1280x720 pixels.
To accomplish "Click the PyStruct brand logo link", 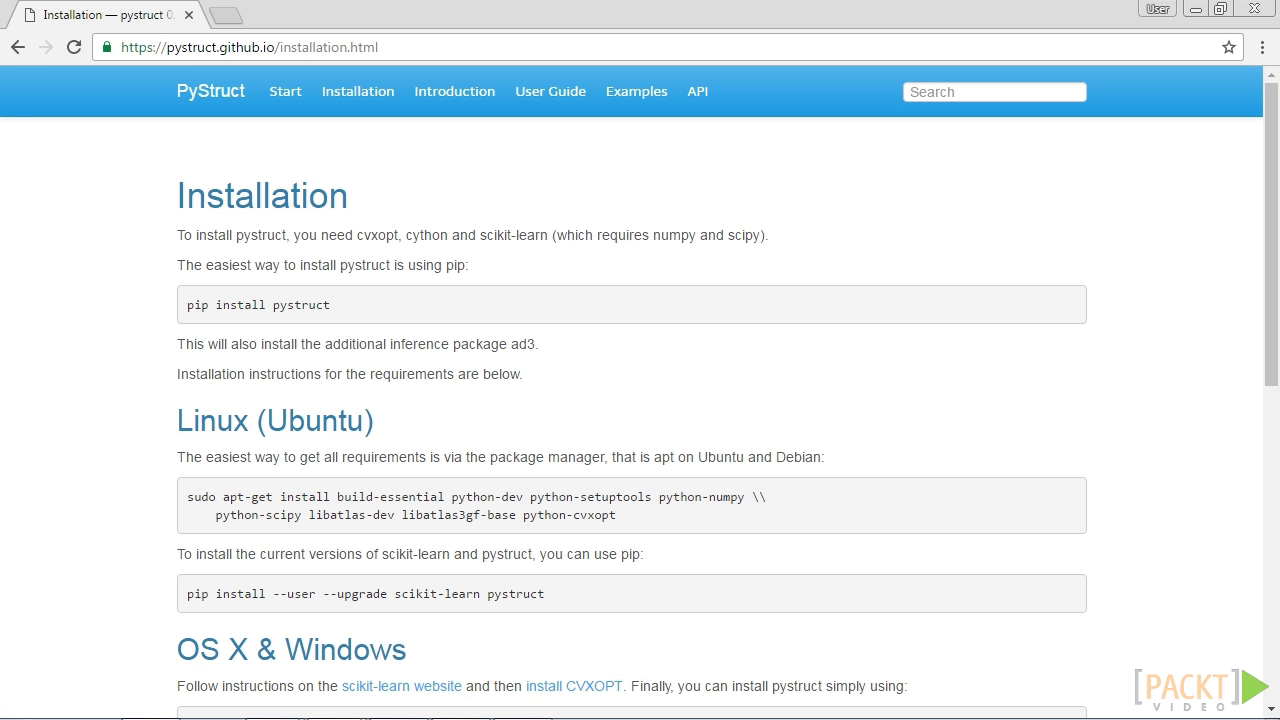I will tap(211, 91).
